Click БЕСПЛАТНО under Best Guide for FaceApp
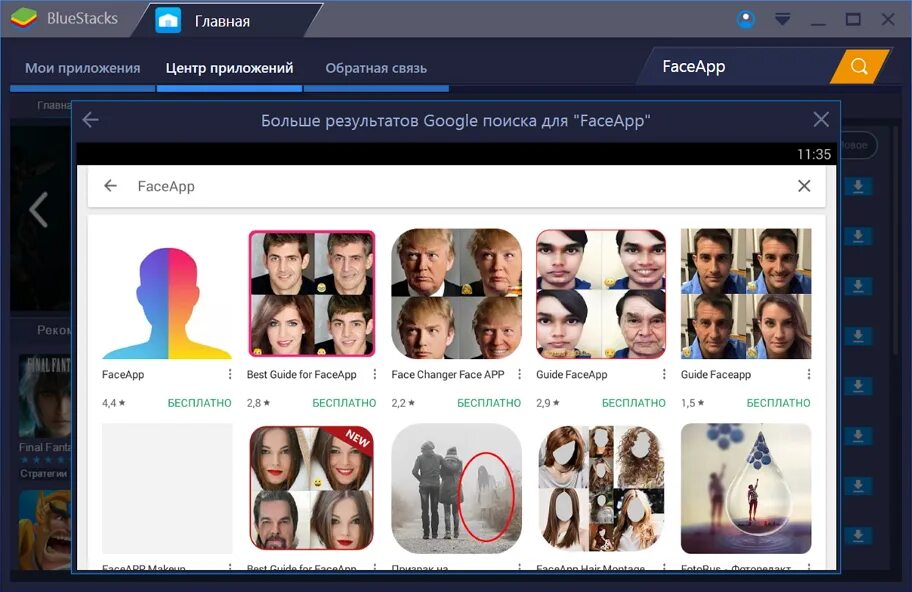The image size is (912, 592). point(344,403)
